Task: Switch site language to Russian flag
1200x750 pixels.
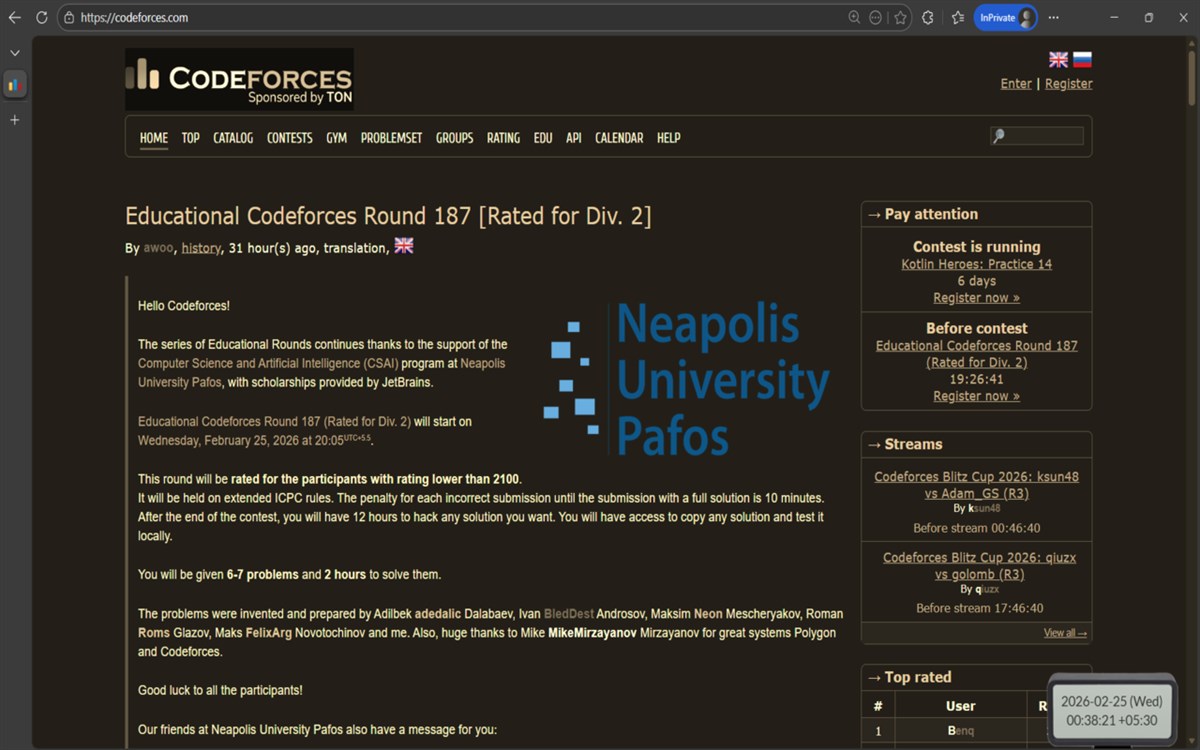Action: coord(1082,60)
